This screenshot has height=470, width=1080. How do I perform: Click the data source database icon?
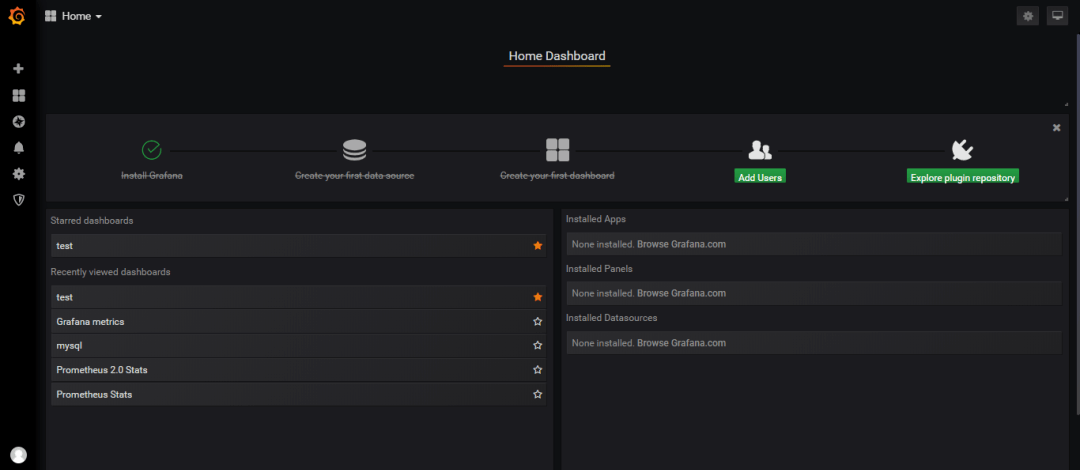point(355,150)
